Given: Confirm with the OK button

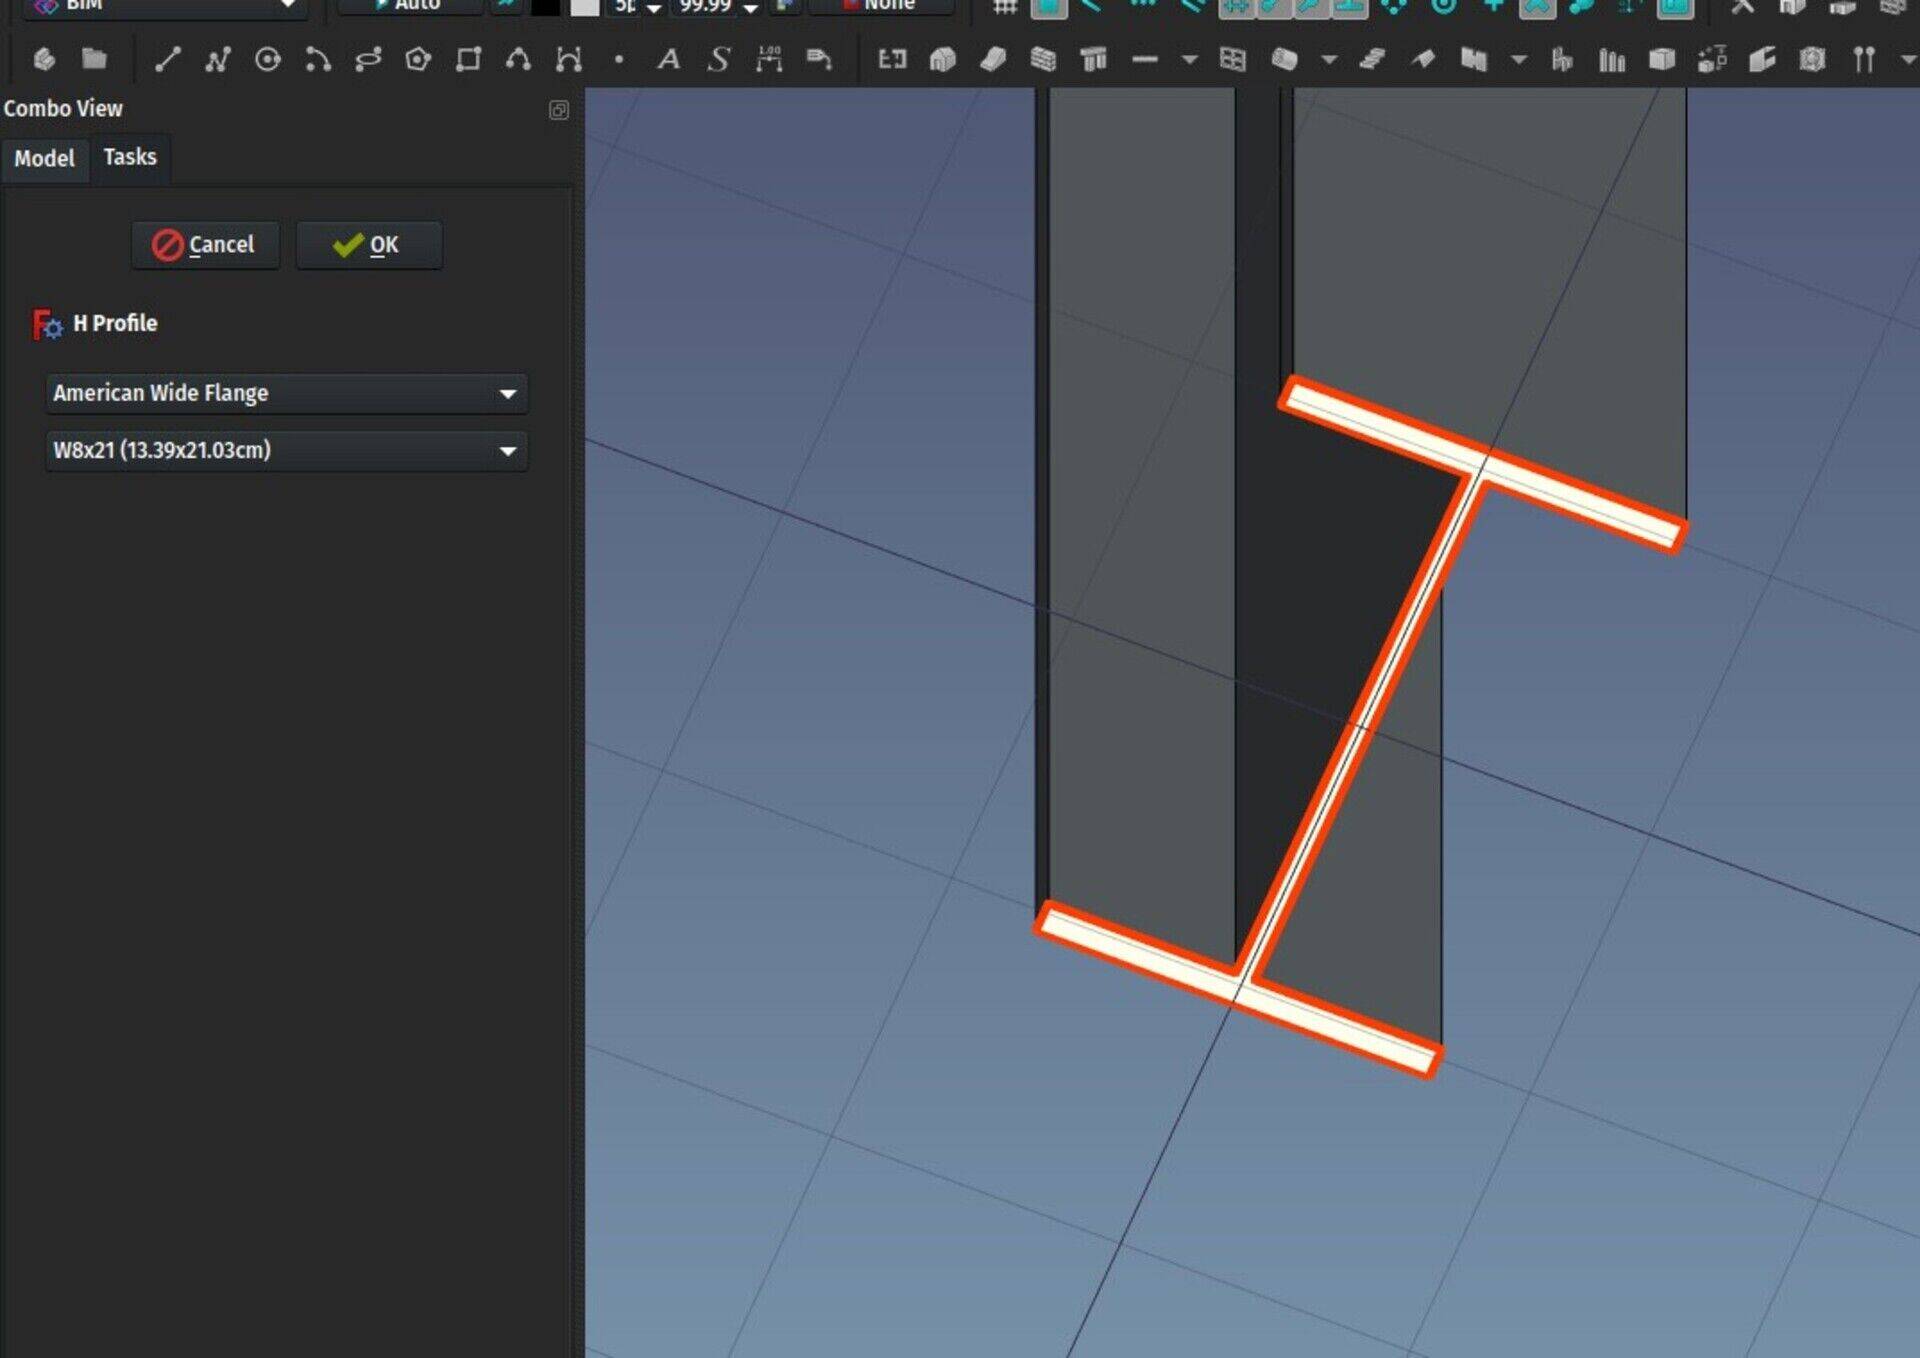Looking at the screenshot, I should pyautogui.click(x=368, y=245).
